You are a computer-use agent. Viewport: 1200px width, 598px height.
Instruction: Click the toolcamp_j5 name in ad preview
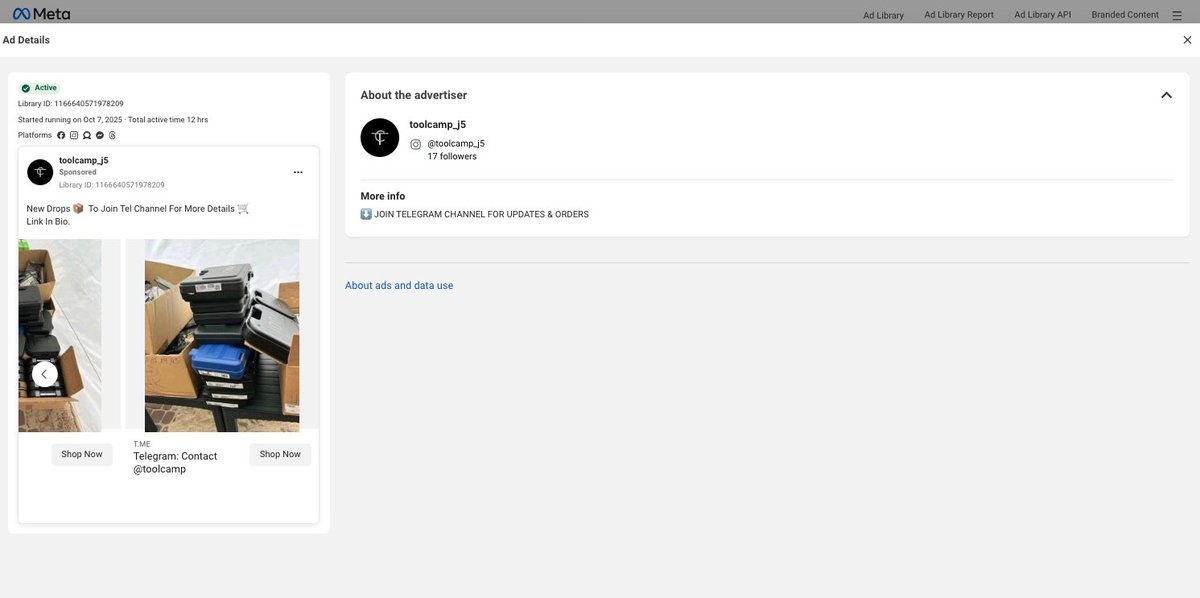(x=84, y=160)
